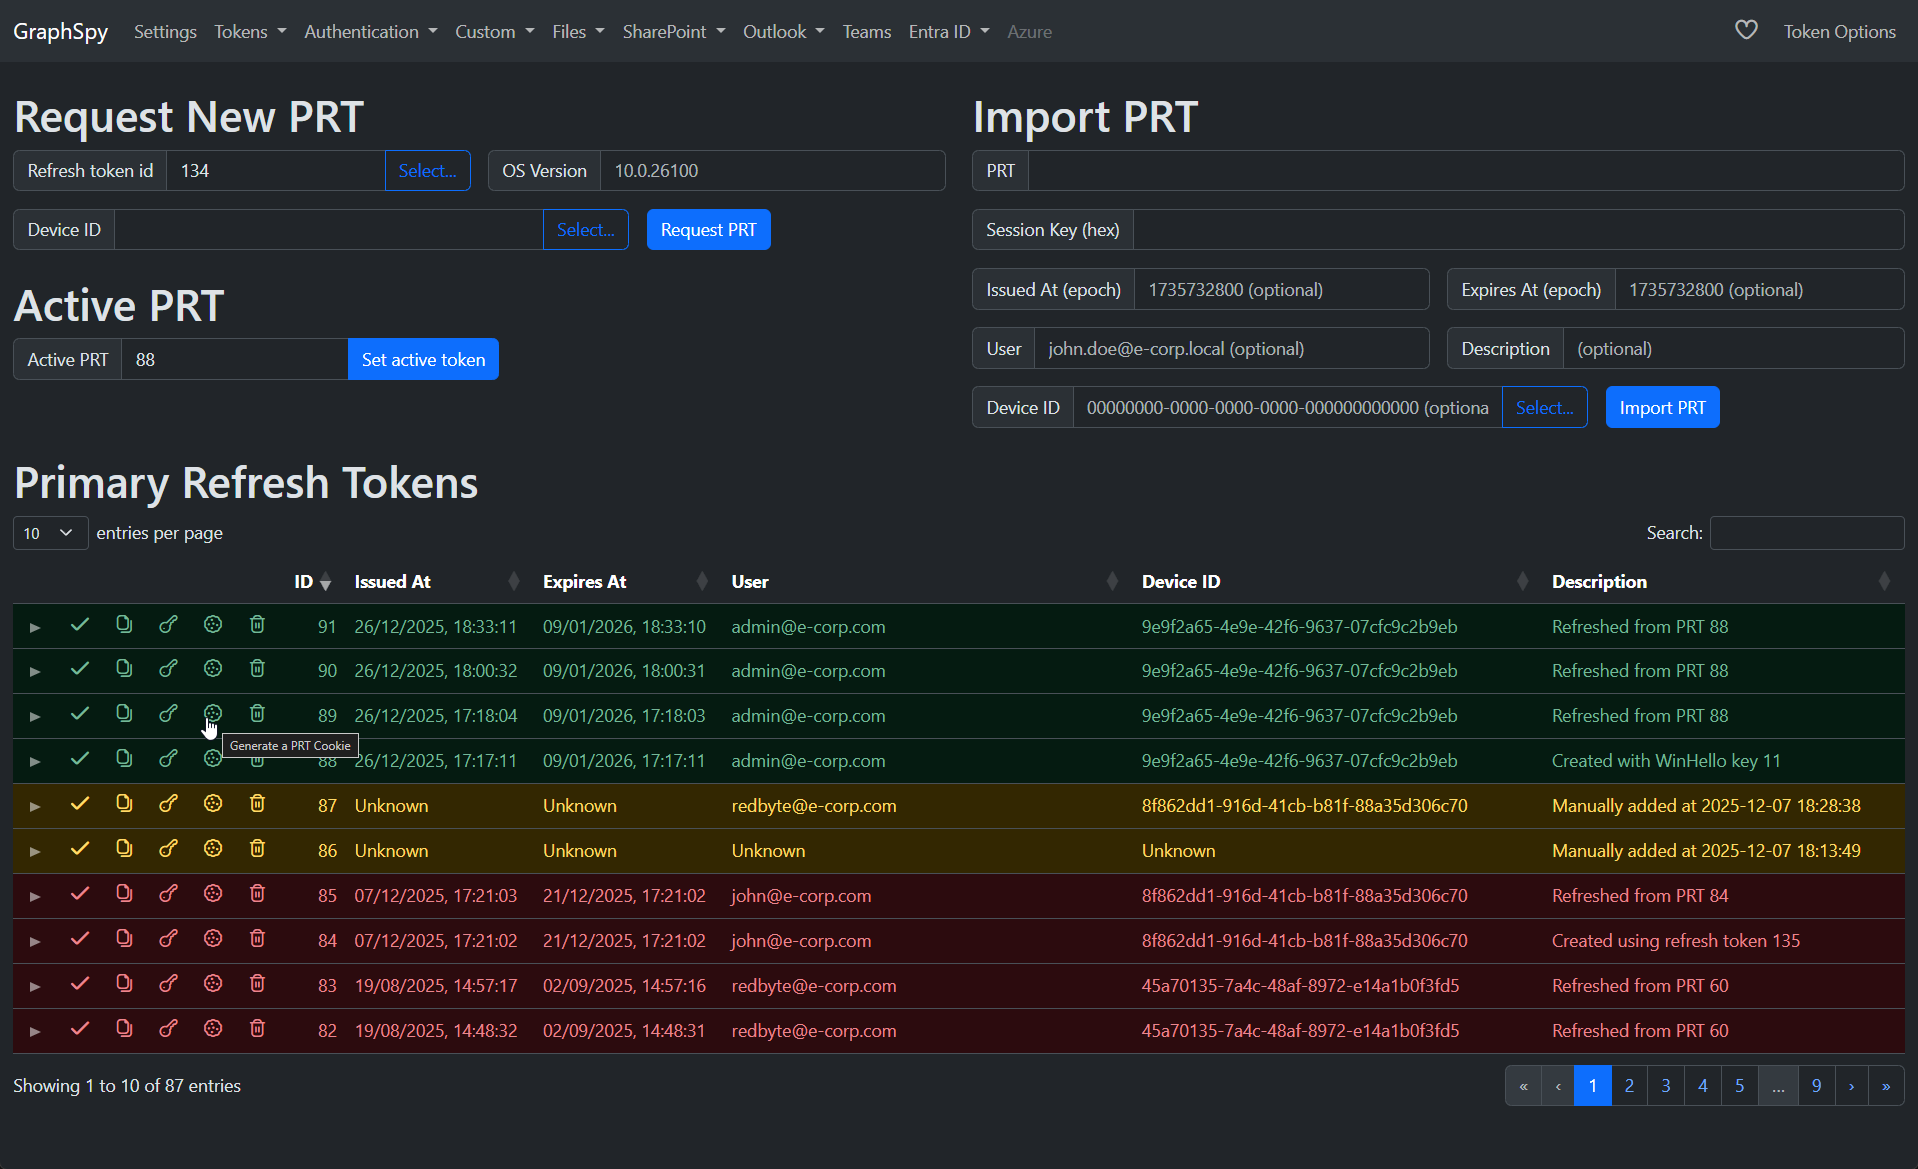Click the checkmark icon for PRT 87

pyautogui.click(x=80, y=804)
